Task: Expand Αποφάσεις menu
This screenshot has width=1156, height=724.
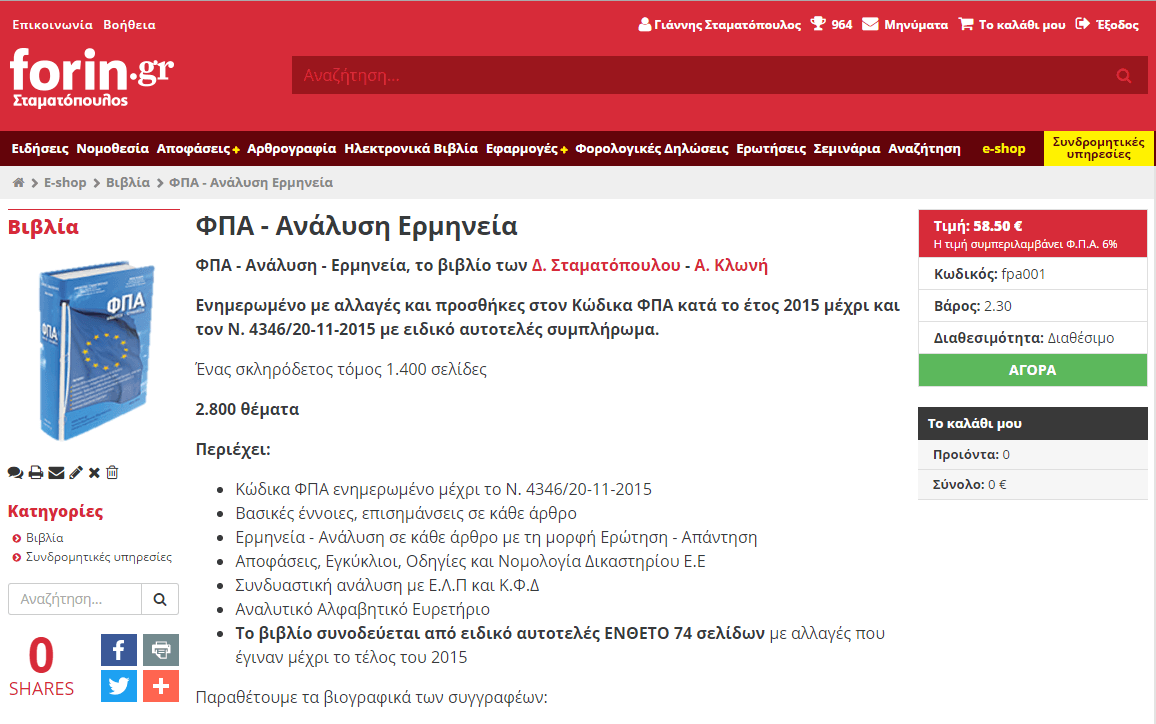Action: [198, 148]
